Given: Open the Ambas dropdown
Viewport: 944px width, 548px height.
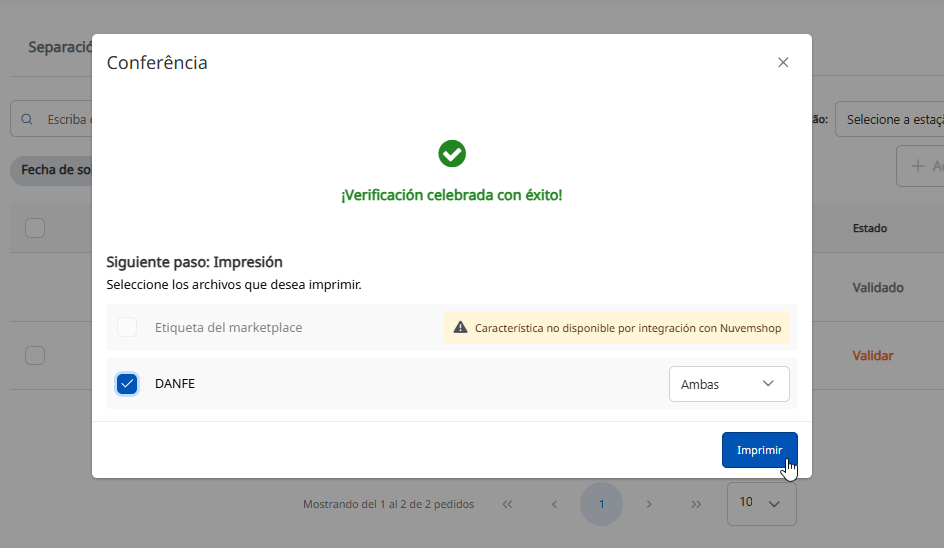Looking at the screenshot, I should [x=729, y=384].
